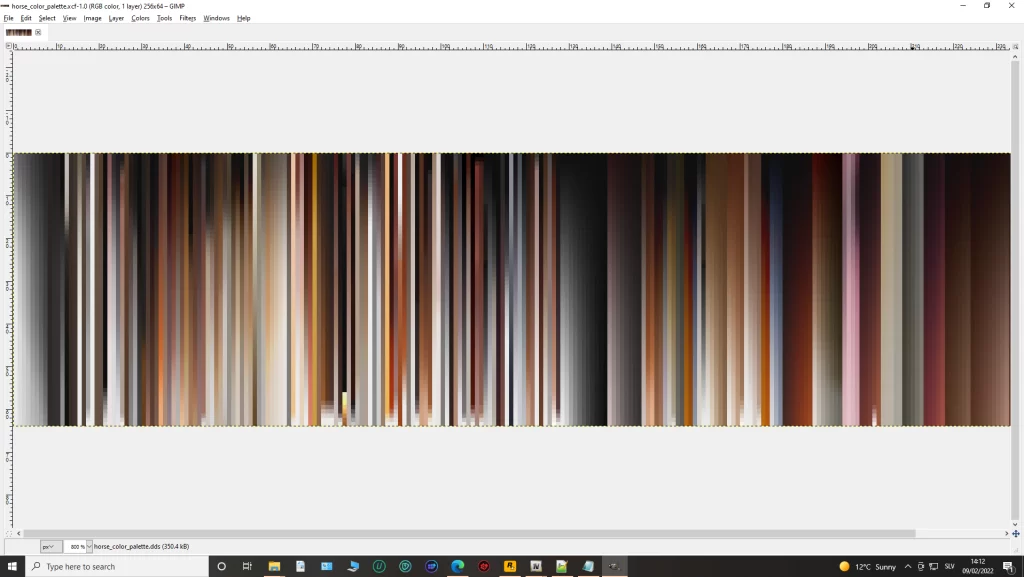
Task: Show hidden system tray icons
Action: [x=907, y=566]
